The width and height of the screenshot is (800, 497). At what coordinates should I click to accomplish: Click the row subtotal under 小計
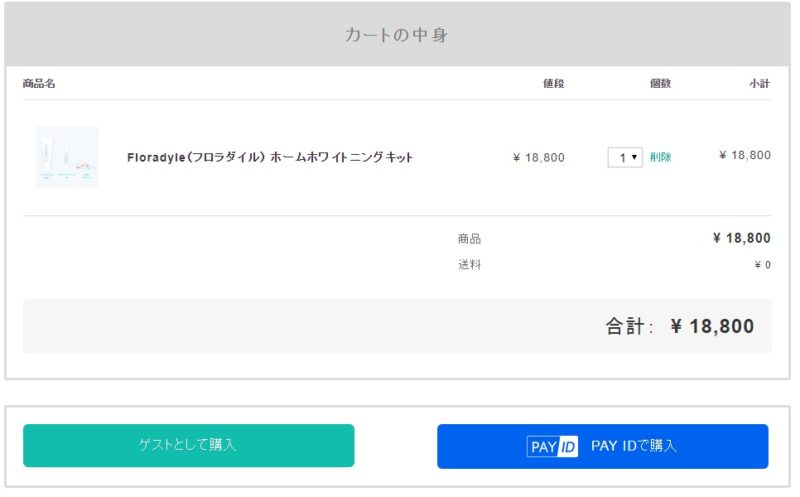click(745, 155)
